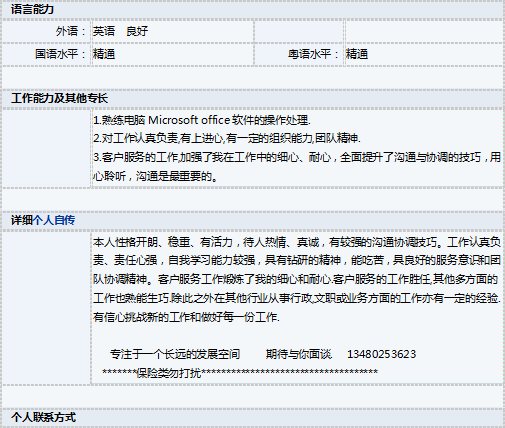Click the line ending 沟通是最重要的
505x428 pixels.
155,176
